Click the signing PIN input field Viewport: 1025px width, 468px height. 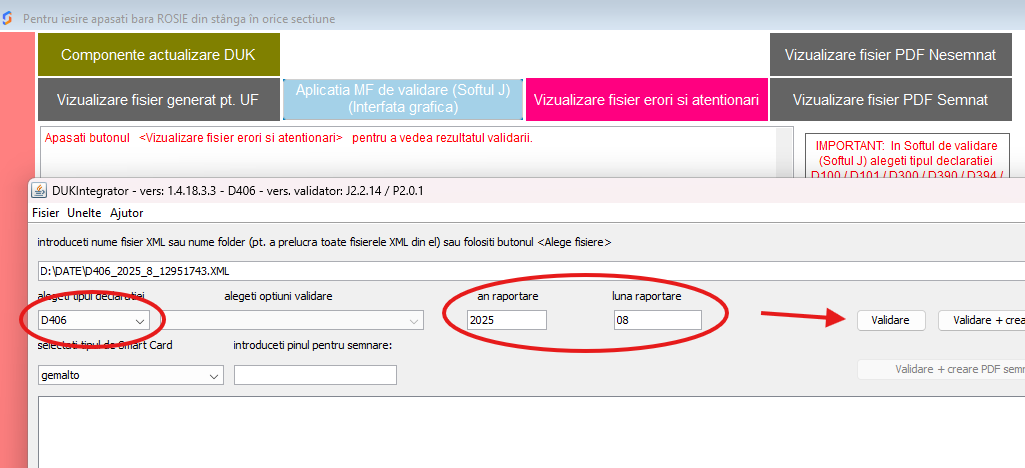tap(315, 375)
